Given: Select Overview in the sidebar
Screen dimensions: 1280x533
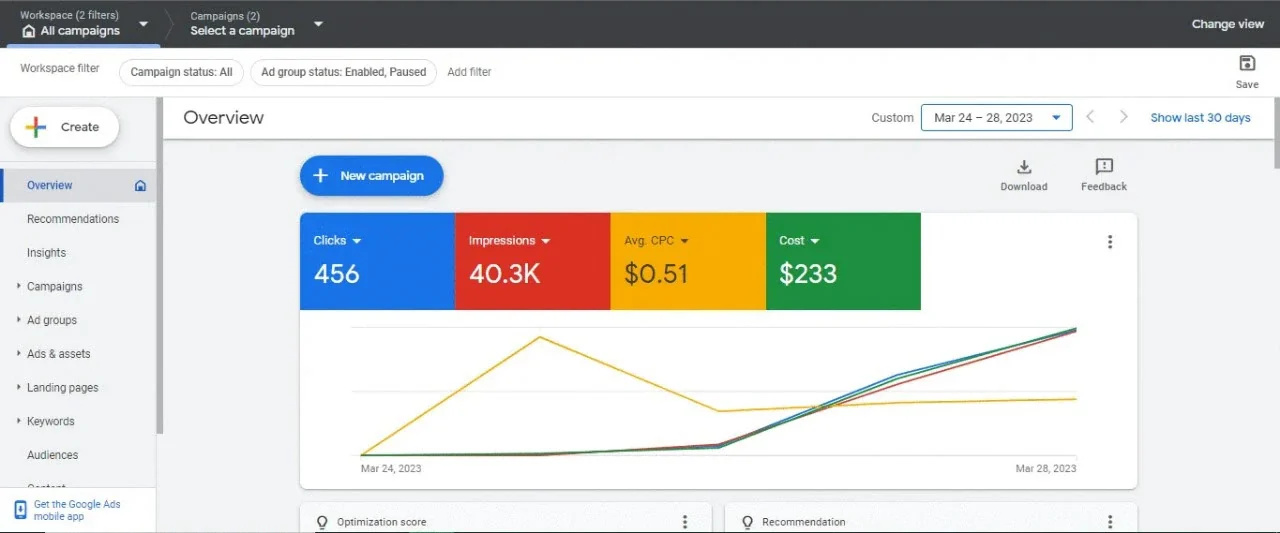Looking at the screenshot, I should 78,185.
